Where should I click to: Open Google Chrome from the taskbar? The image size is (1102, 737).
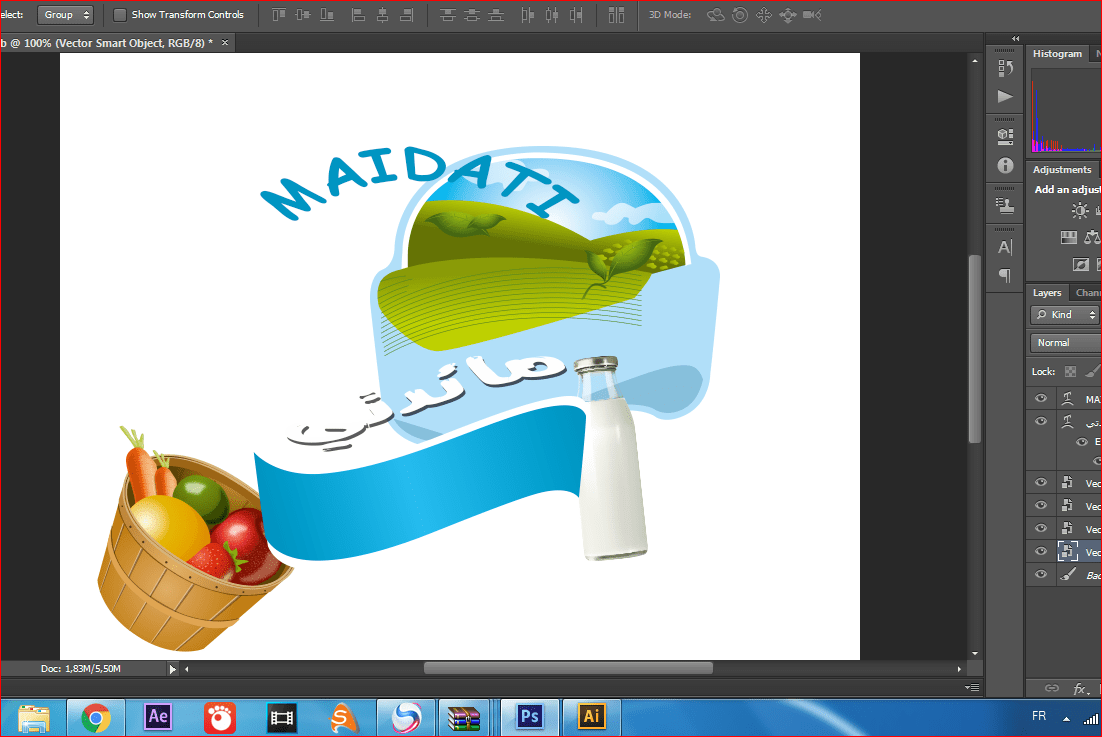96,717
